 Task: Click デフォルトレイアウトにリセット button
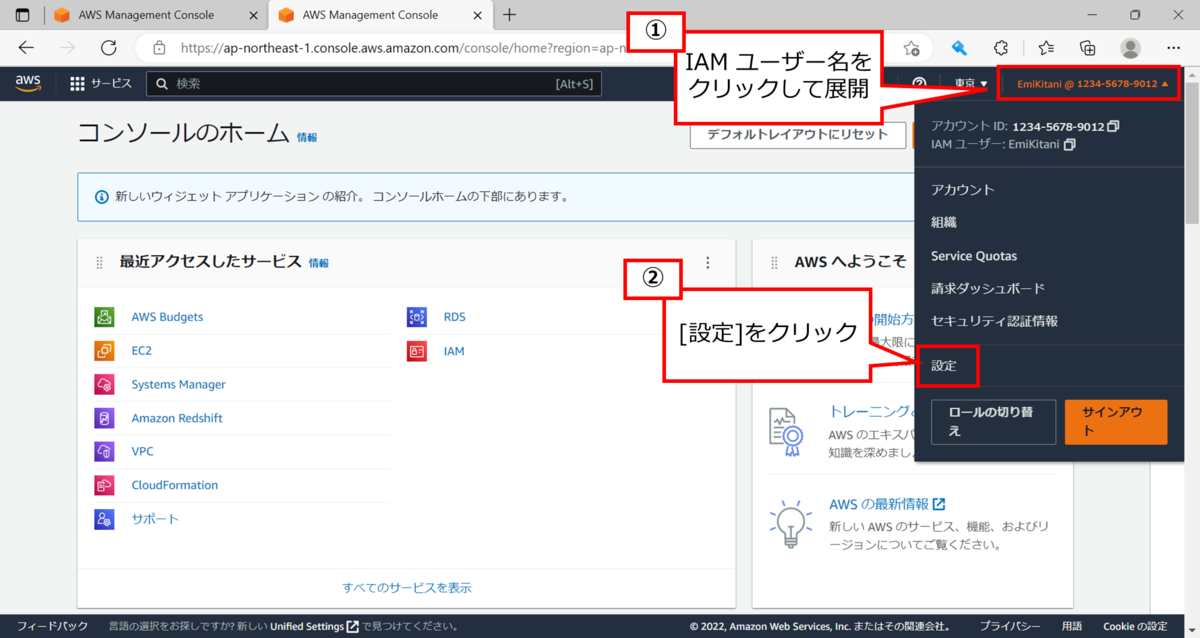(x=797, y=136)
